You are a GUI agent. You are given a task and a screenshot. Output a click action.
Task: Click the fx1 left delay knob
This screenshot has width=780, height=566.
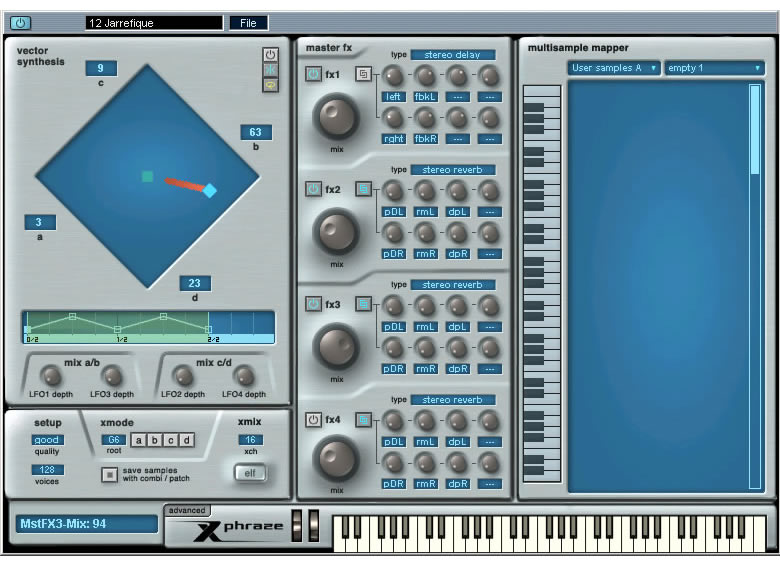393,76
